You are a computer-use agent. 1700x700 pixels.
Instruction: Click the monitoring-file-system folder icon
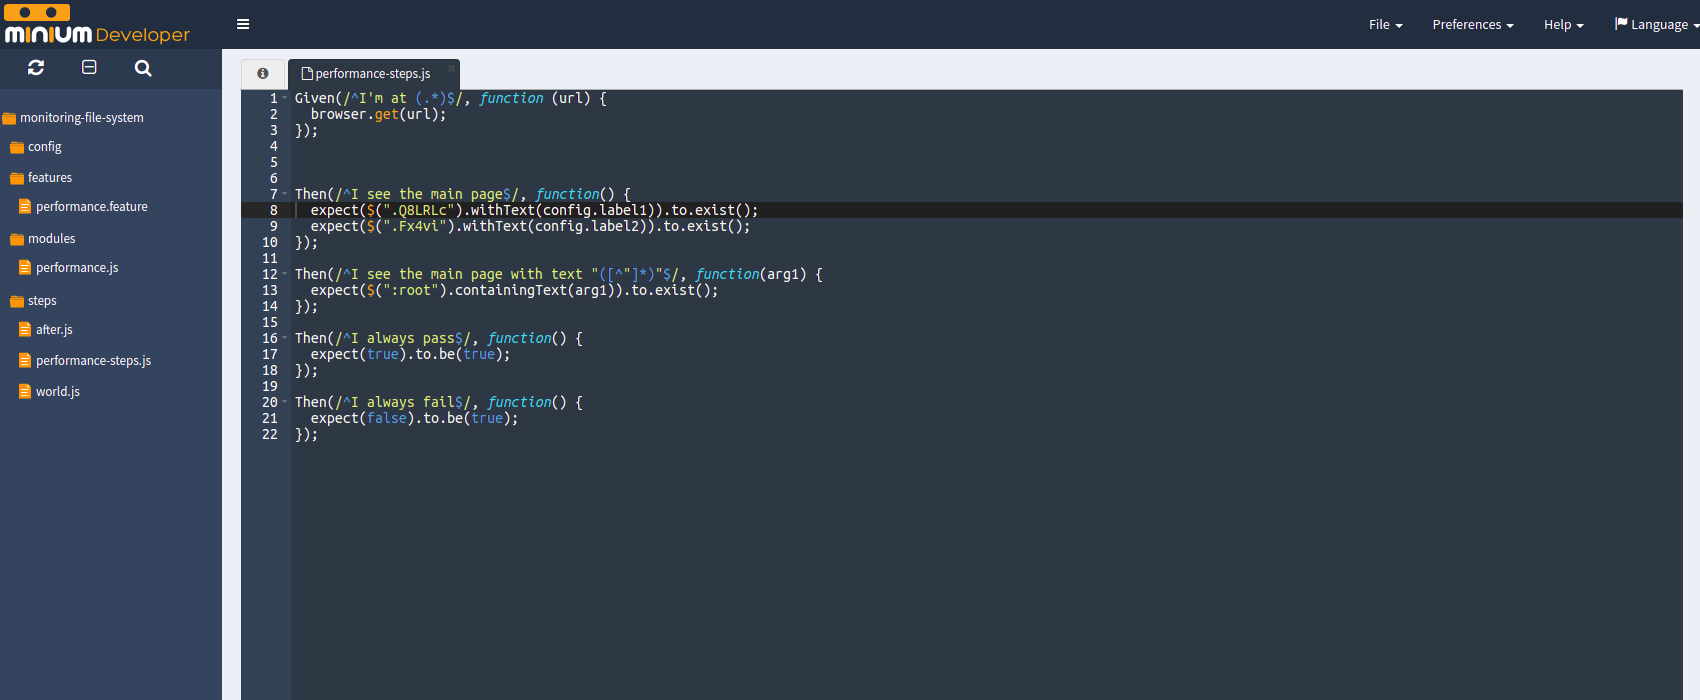point(9,118)
